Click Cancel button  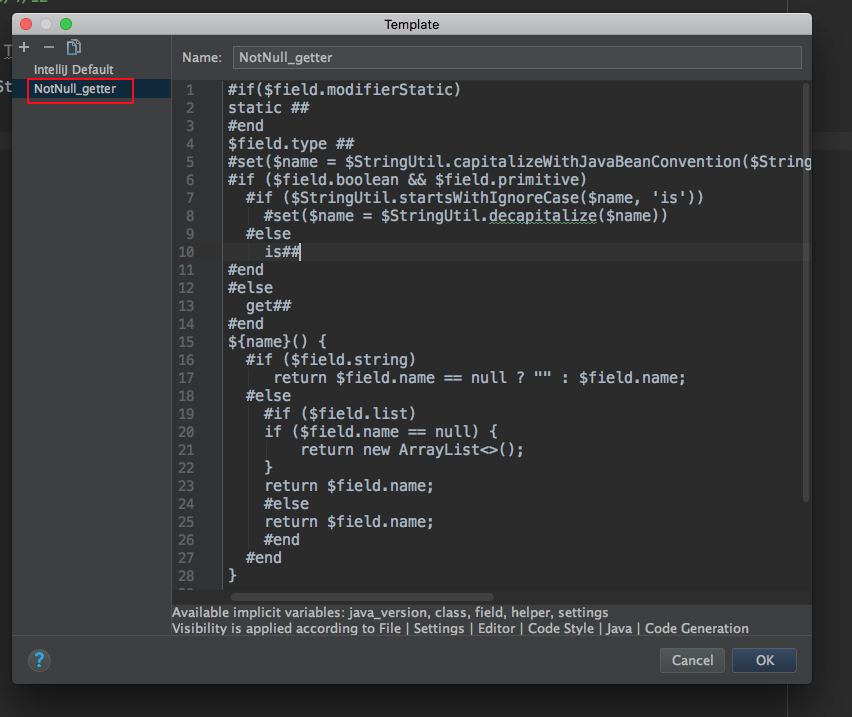click(692, 660)
